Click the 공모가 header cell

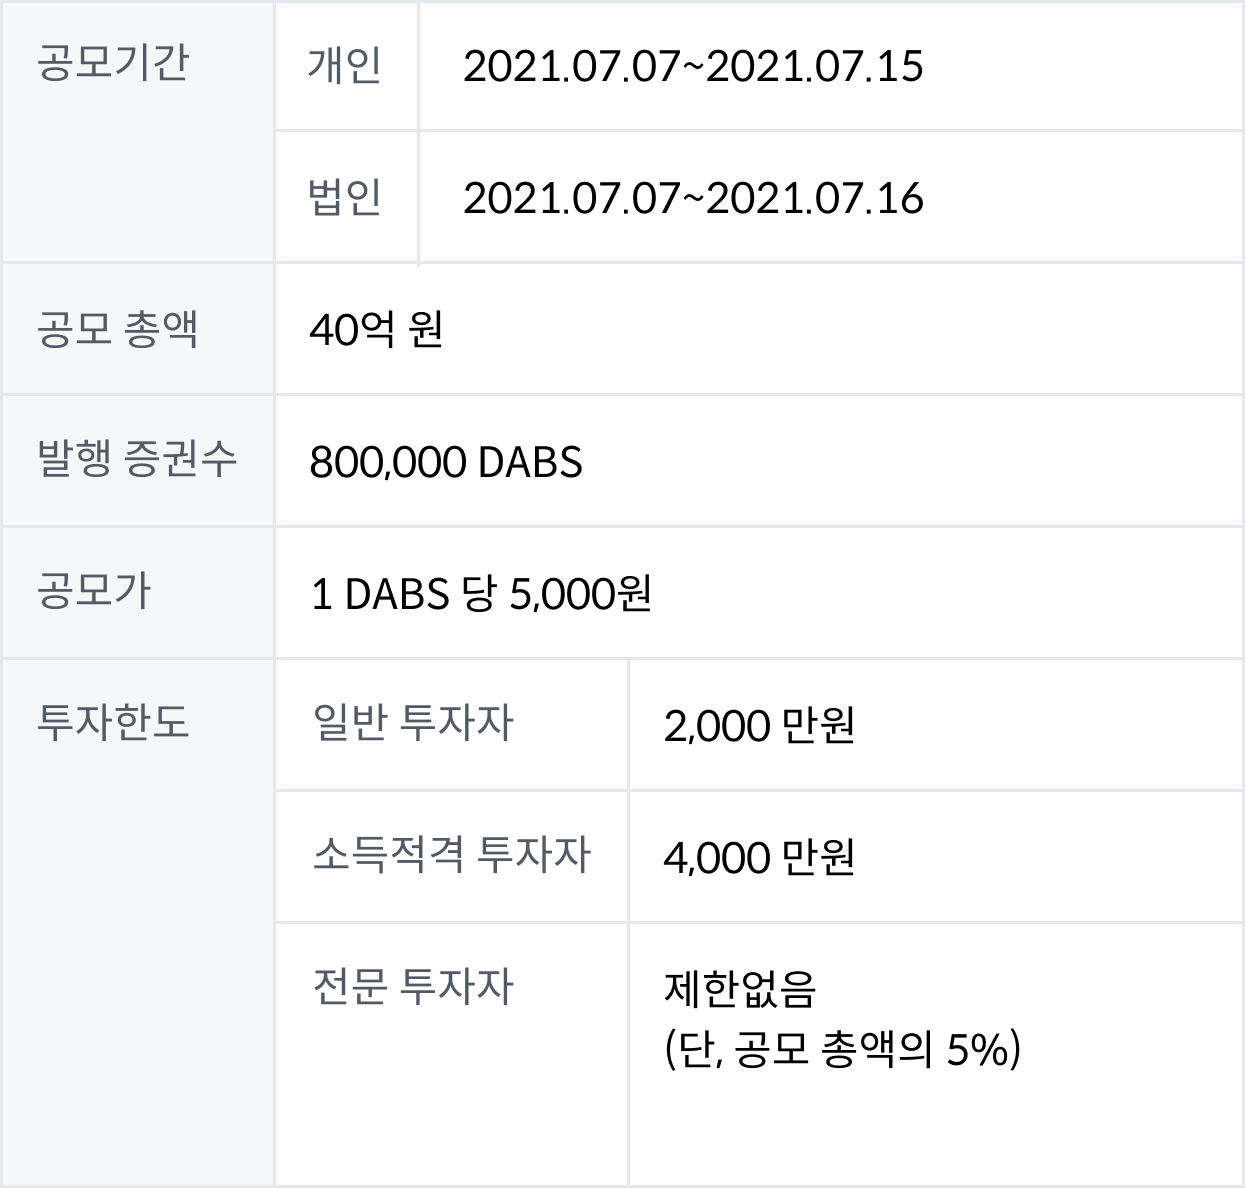138,592
